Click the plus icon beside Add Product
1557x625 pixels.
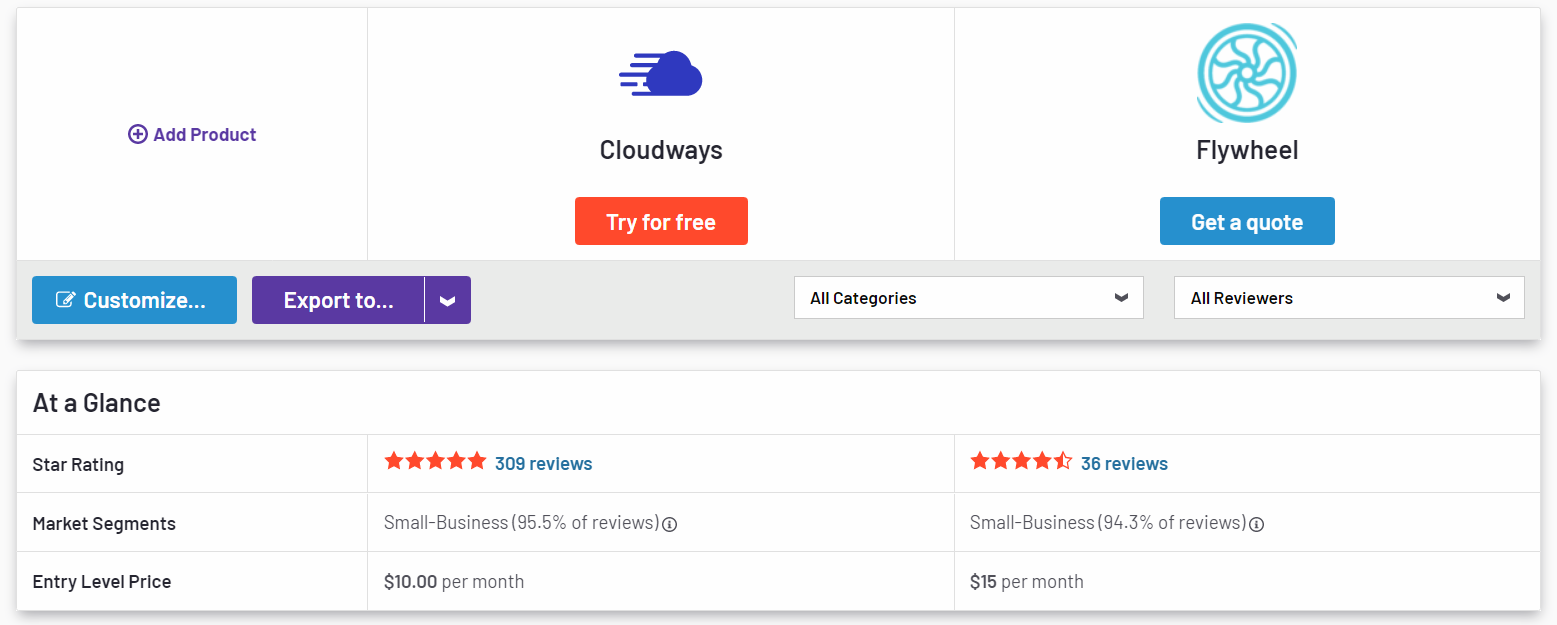(x=138, y=134)
